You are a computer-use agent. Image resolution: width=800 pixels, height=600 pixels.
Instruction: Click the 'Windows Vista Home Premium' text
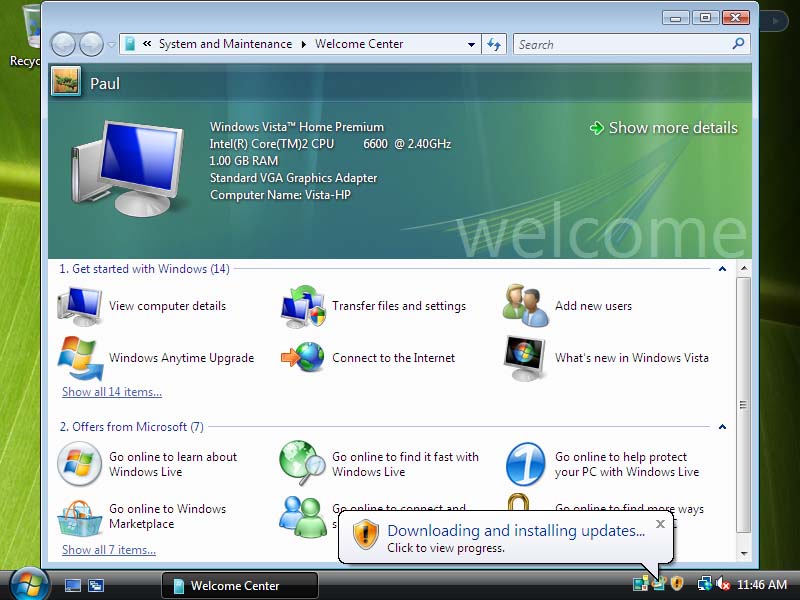(x=297, y=127)
